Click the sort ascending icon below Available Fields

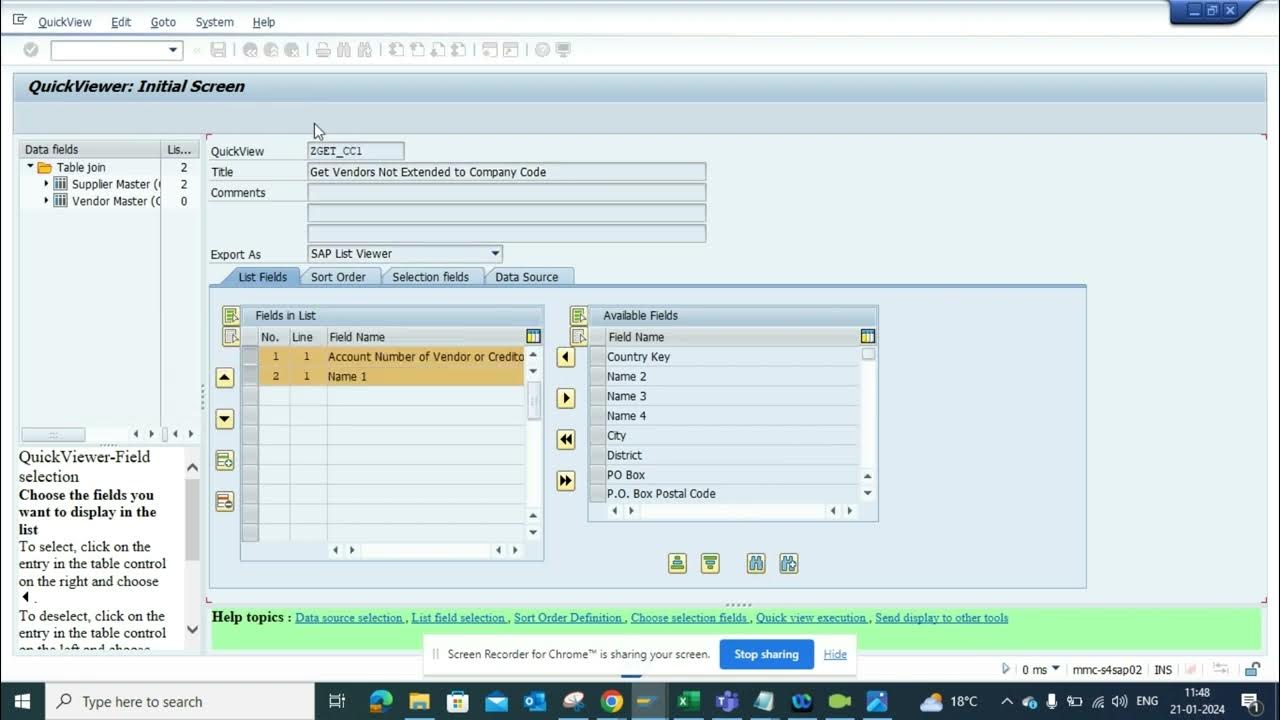pyautogui.click(x=678, y=564)
